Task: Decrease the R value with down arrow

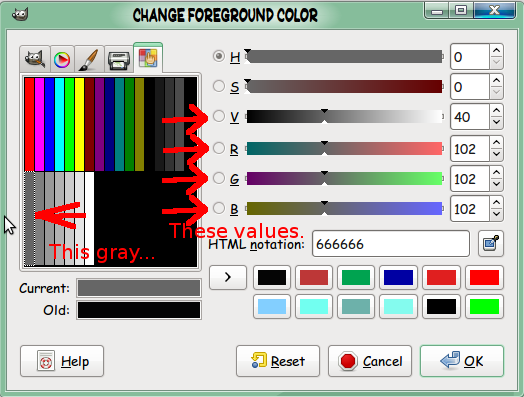Action: [x=496, y=154]
